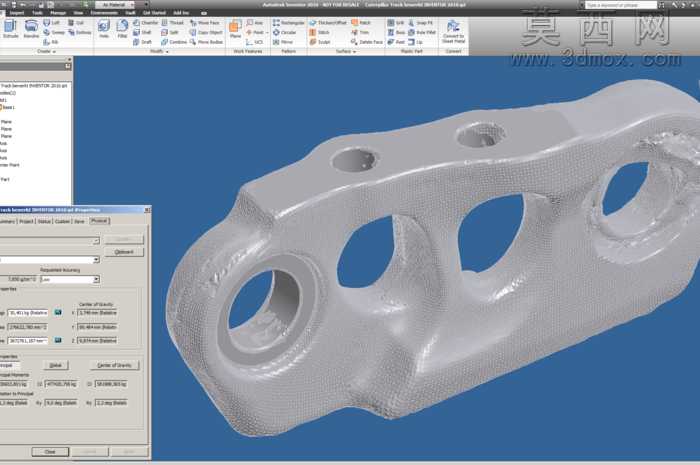Choose the Loft tool
Screen dimensions: 700x465
[x=51, y=23]
